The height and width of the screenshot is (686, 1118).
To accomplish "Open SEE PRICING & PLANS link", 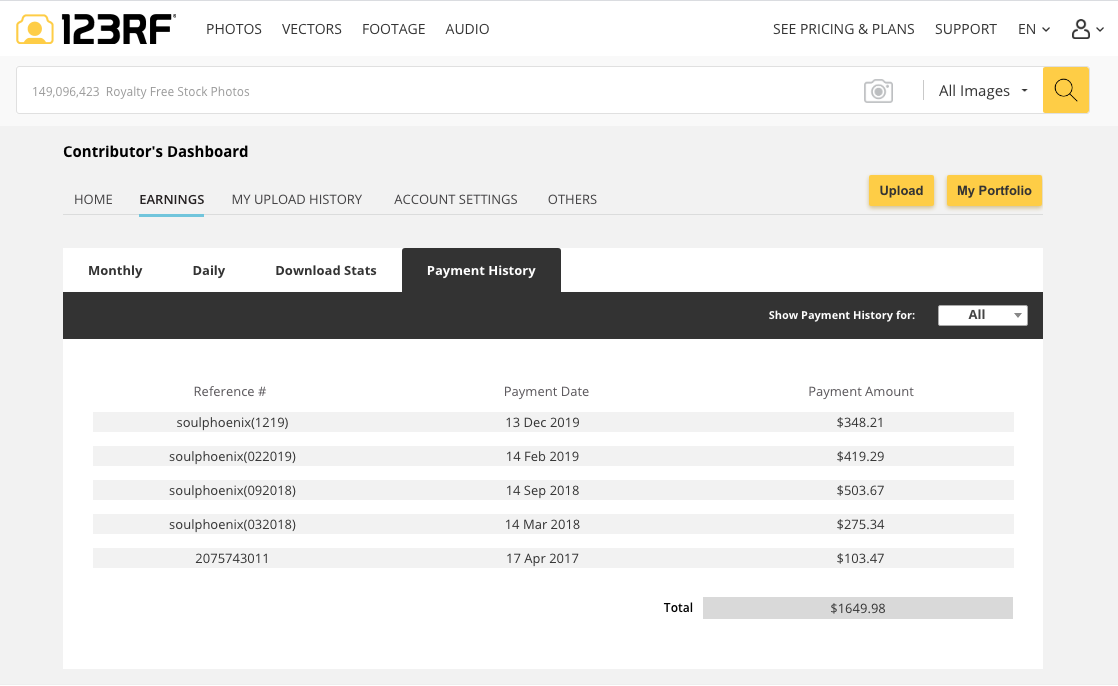I will tap(843, 29).
